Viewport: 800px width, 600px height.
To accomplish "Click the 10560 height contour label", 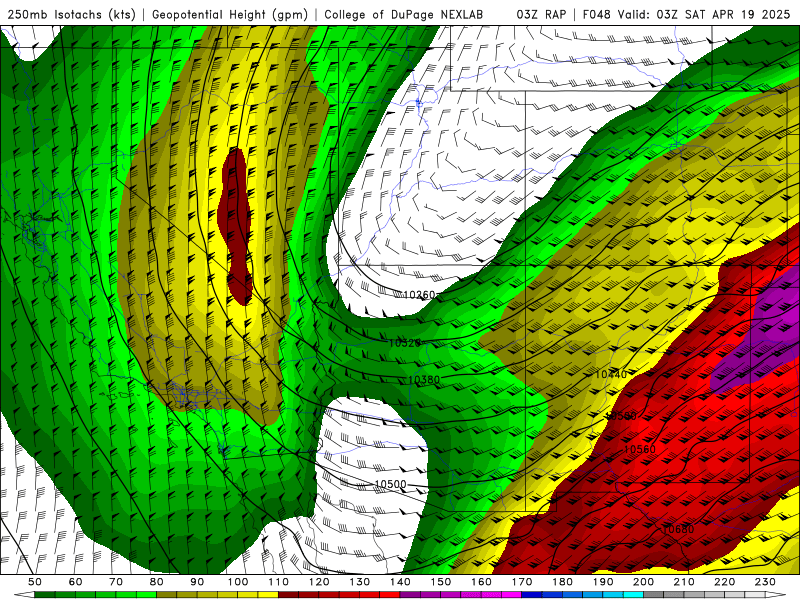I will pos(640,449).
